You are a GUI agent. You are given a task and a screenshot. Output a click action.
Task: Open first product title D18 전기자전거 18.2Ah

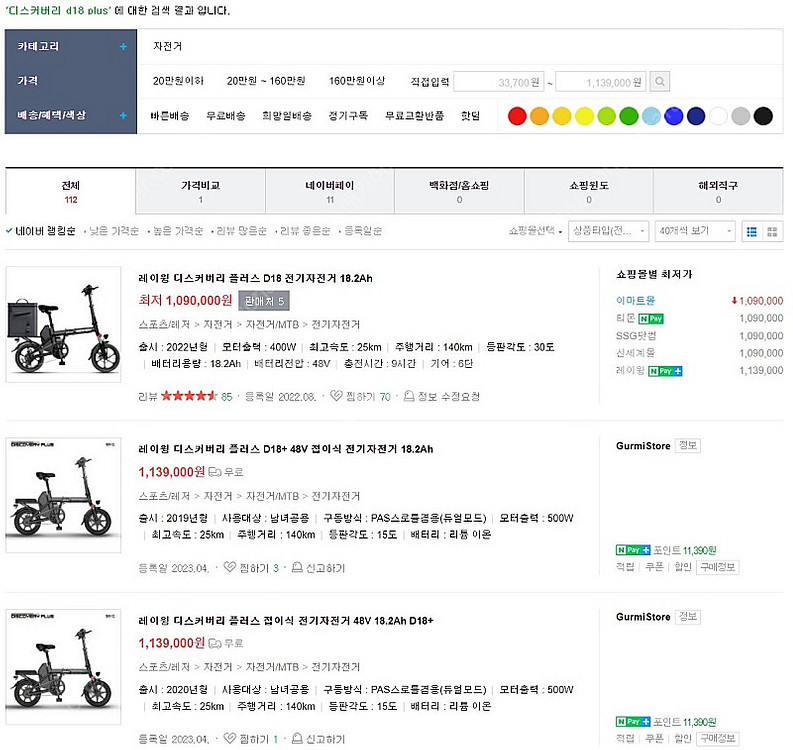[255, 278]
